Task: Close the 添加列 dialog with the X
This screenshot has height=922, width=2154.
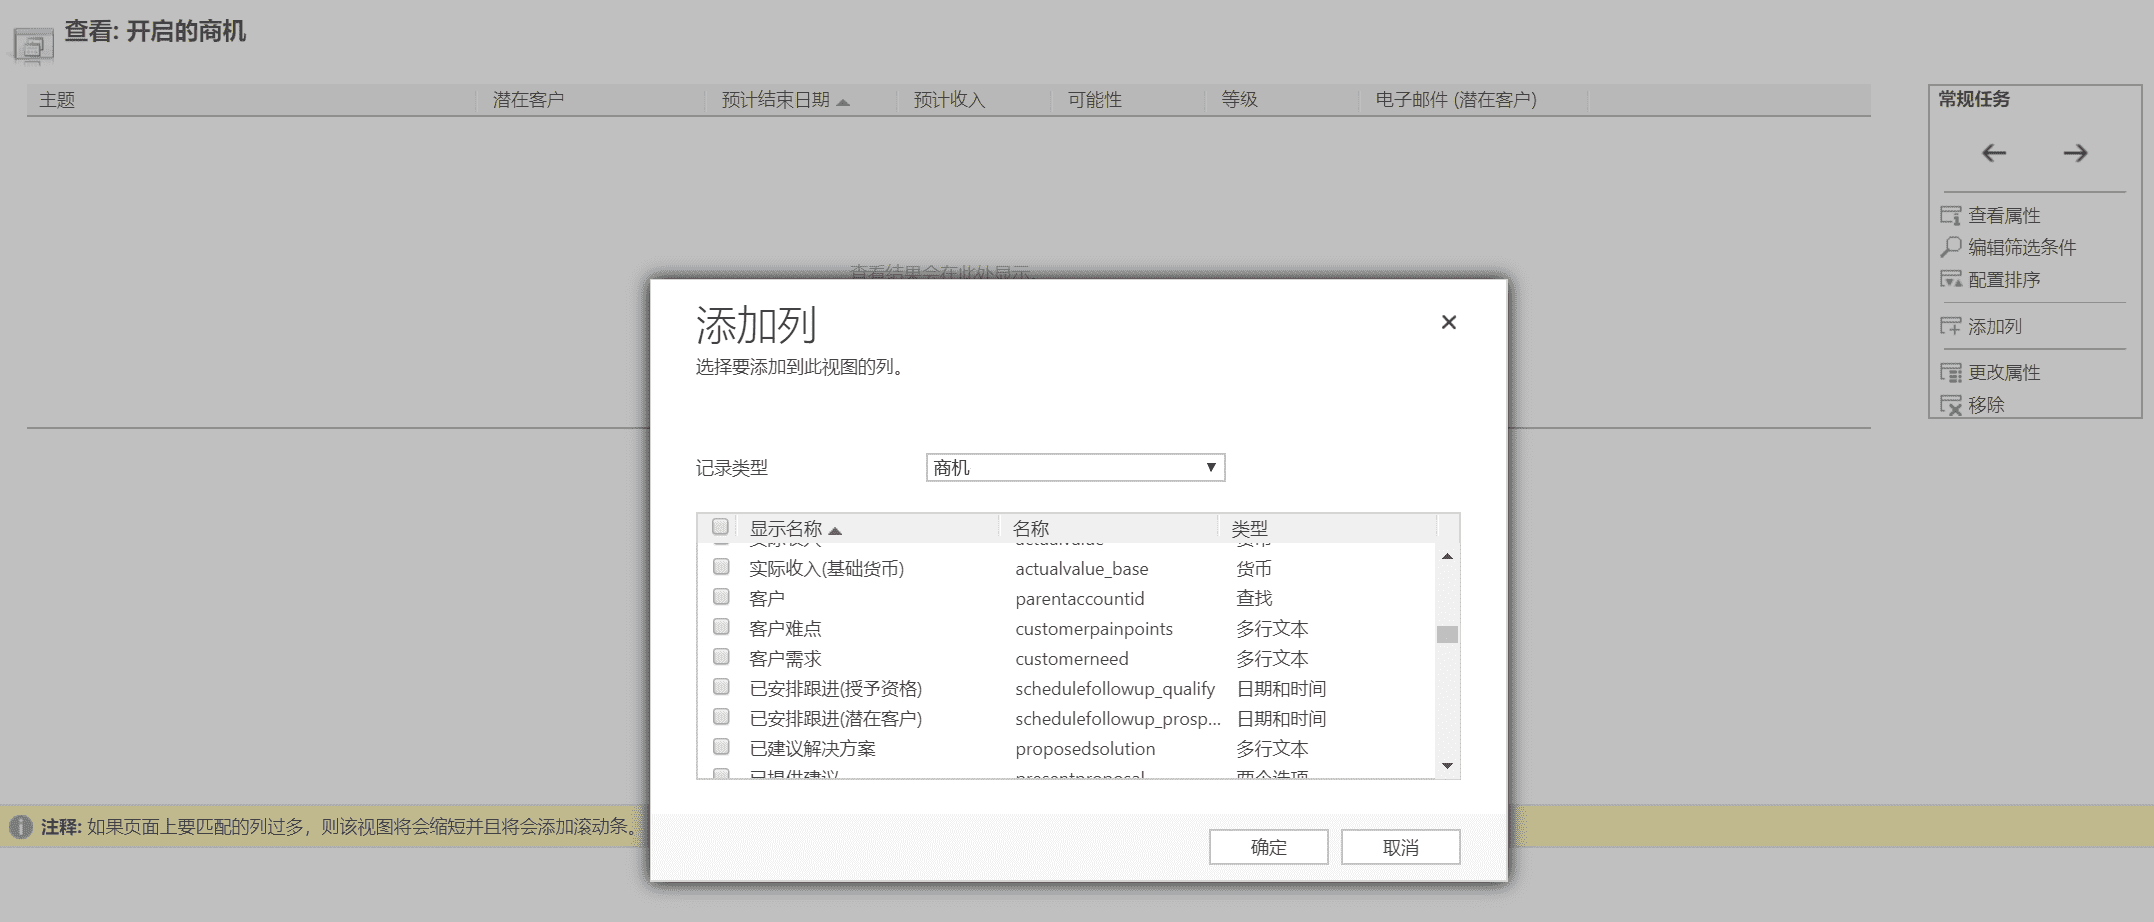Action: (x=1449, y=322)
